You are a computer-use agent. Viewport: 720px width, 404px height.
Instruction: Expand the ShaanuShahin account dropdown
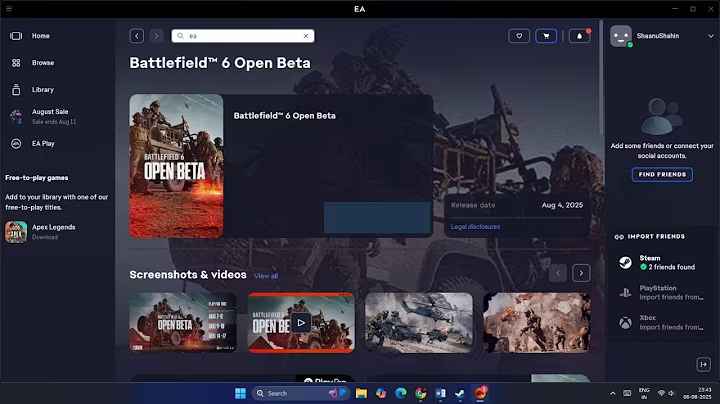tap(710, 36)
